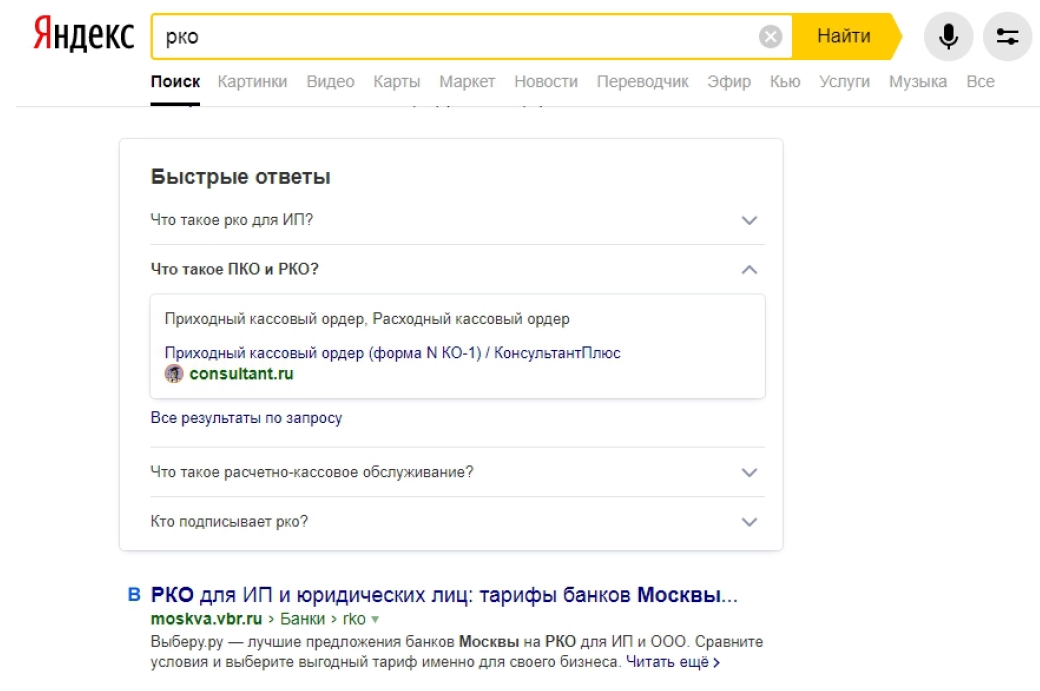This screenshot has width=1040, height=691.
Task: Expand 'Что такое расчетно-кассовое обслуживание?' question
Action: [x=749, y=472]
